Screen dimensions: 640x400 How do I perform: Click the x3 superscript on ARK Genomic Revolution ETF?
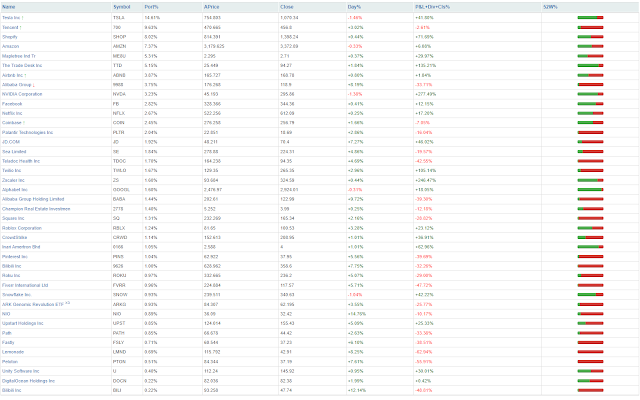click(67, 303)
